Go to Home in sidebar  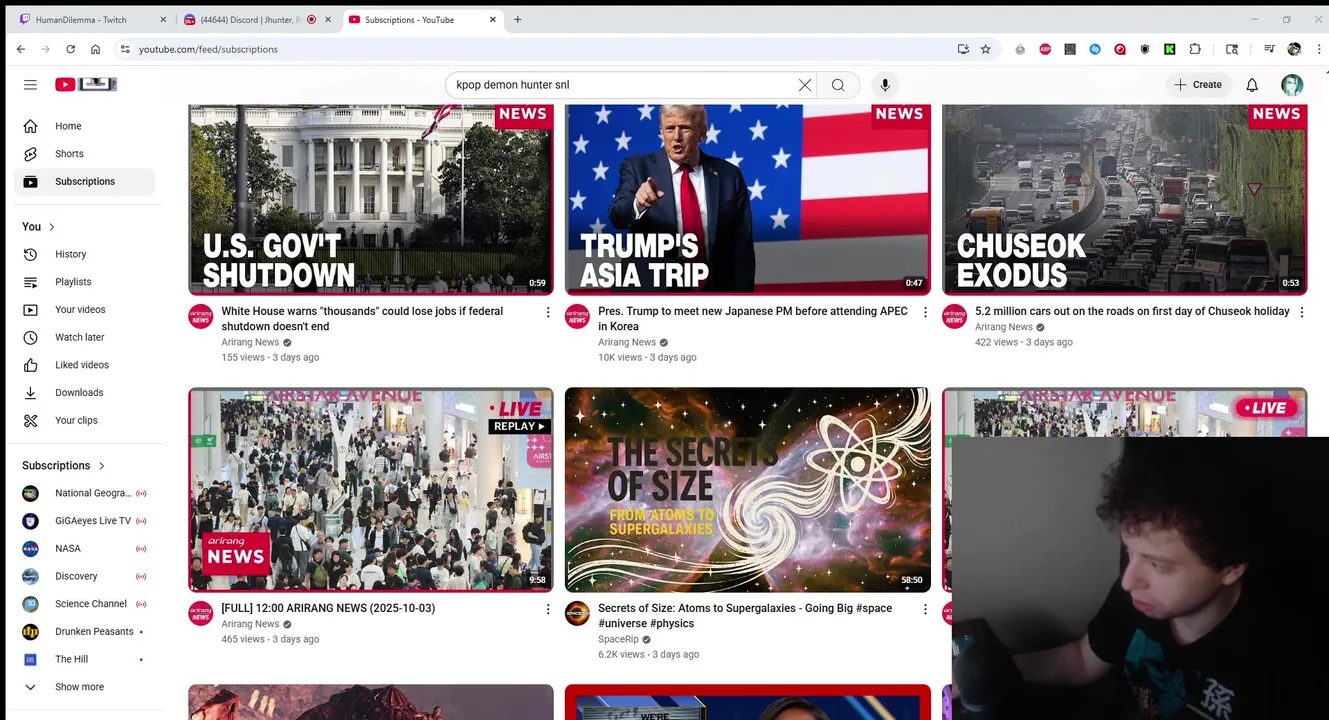(x=85, y=126)
